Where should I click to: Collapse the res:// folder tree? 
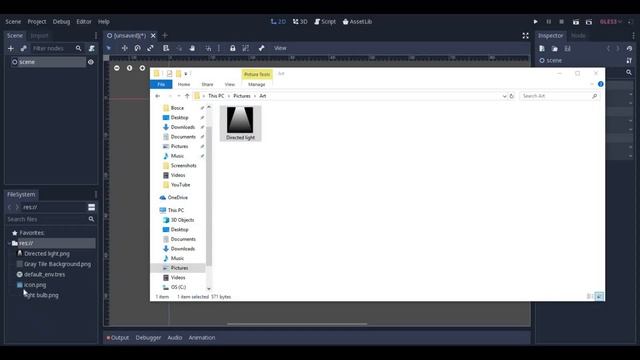pyautogui.click(x=9, y=243)
